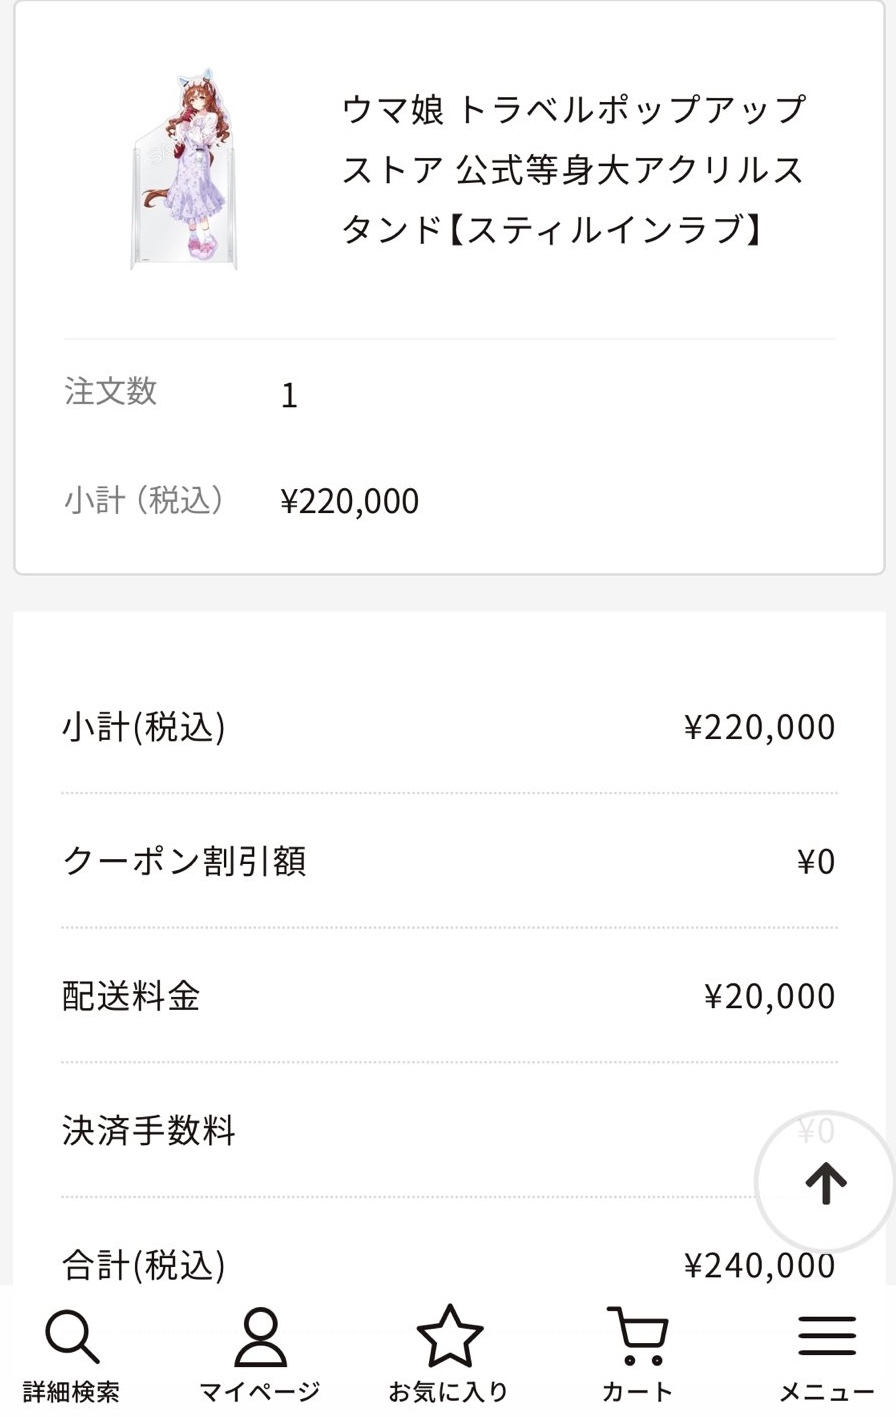Click the 決済手数料 row label
Image resolution: width=896 pixels, height=1417 pixels.
(x=149, y=1130)
